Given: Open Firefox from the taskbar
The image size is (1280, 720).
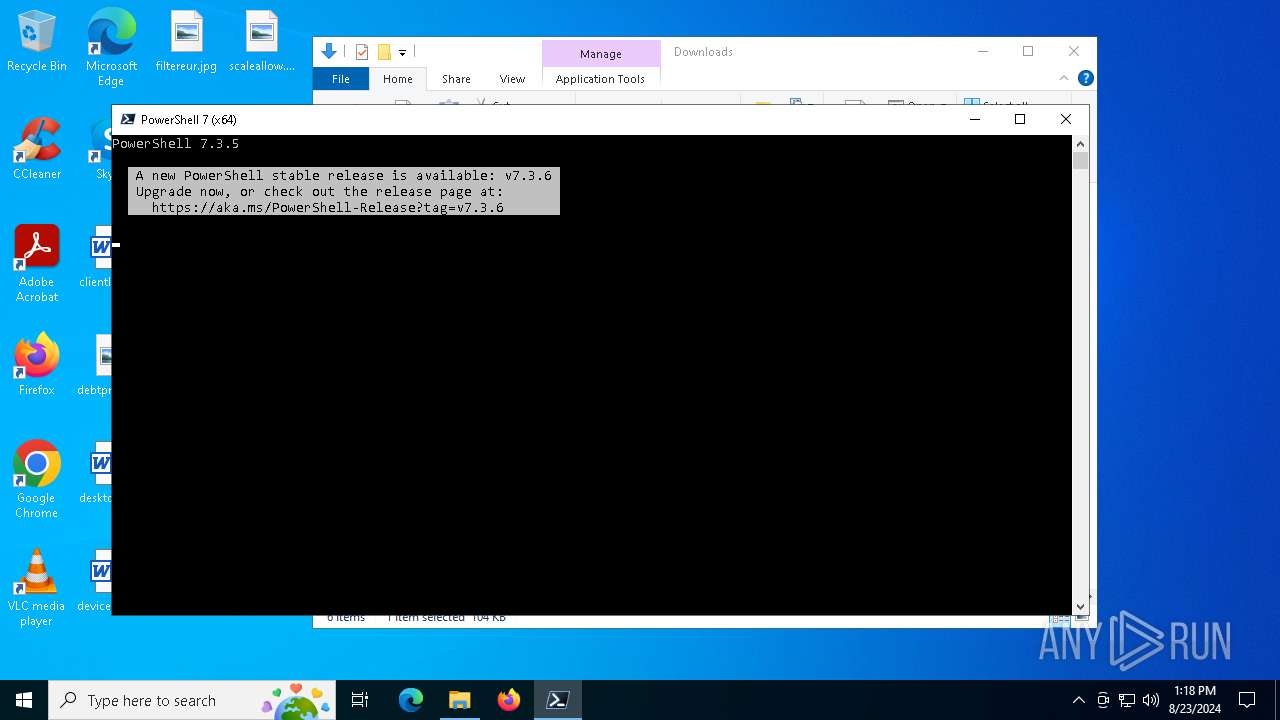Looking at the screenshot, I should point(509,700).
